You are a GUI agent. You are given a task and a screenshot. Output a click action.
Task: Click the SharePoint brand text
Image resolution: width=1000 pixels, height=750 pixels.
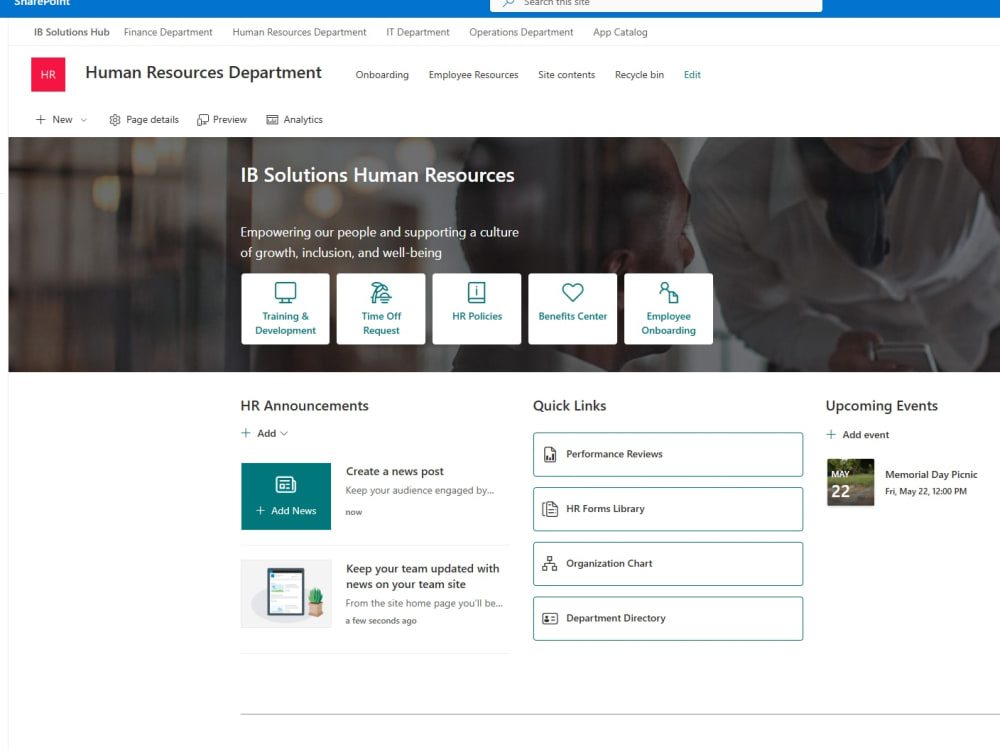point(42,3)
